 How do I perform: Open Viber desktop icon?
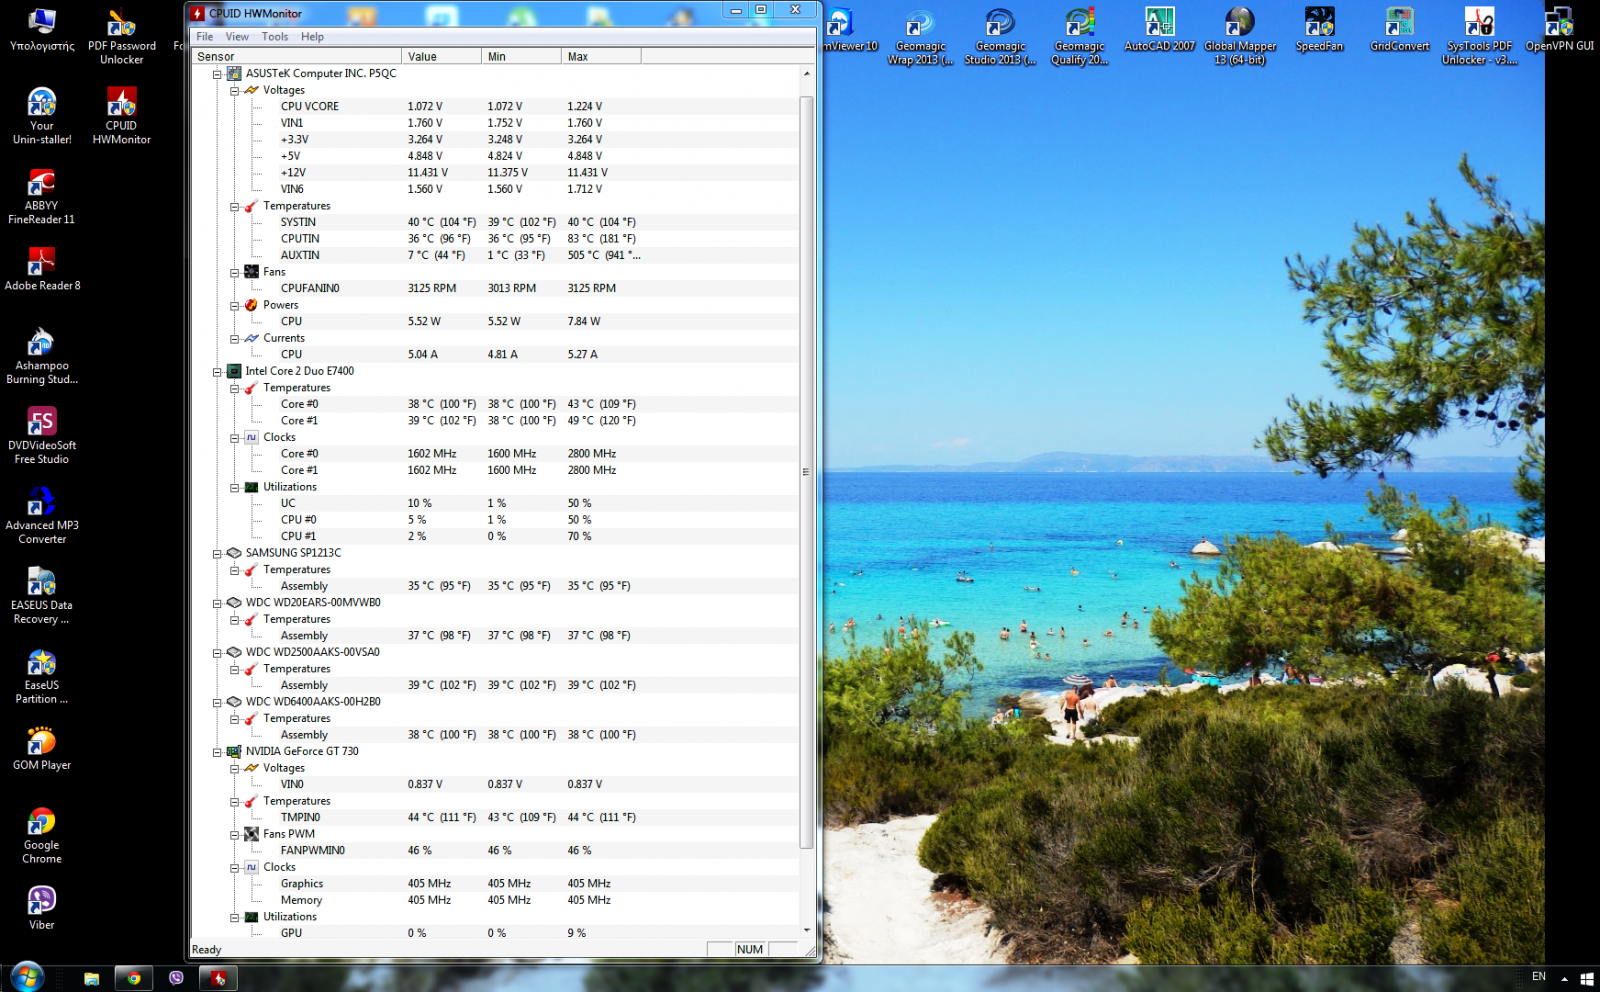click(42, 910)
